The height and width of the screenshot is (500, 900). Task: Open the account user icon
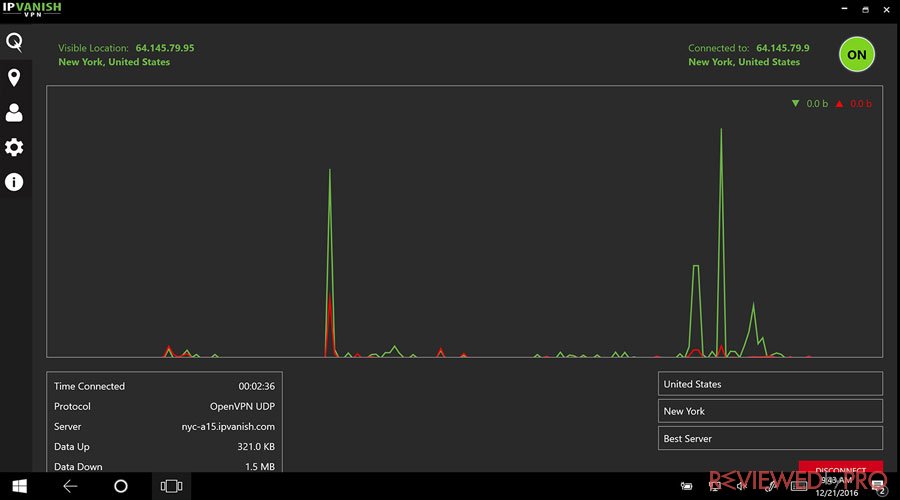coord(14,113)
